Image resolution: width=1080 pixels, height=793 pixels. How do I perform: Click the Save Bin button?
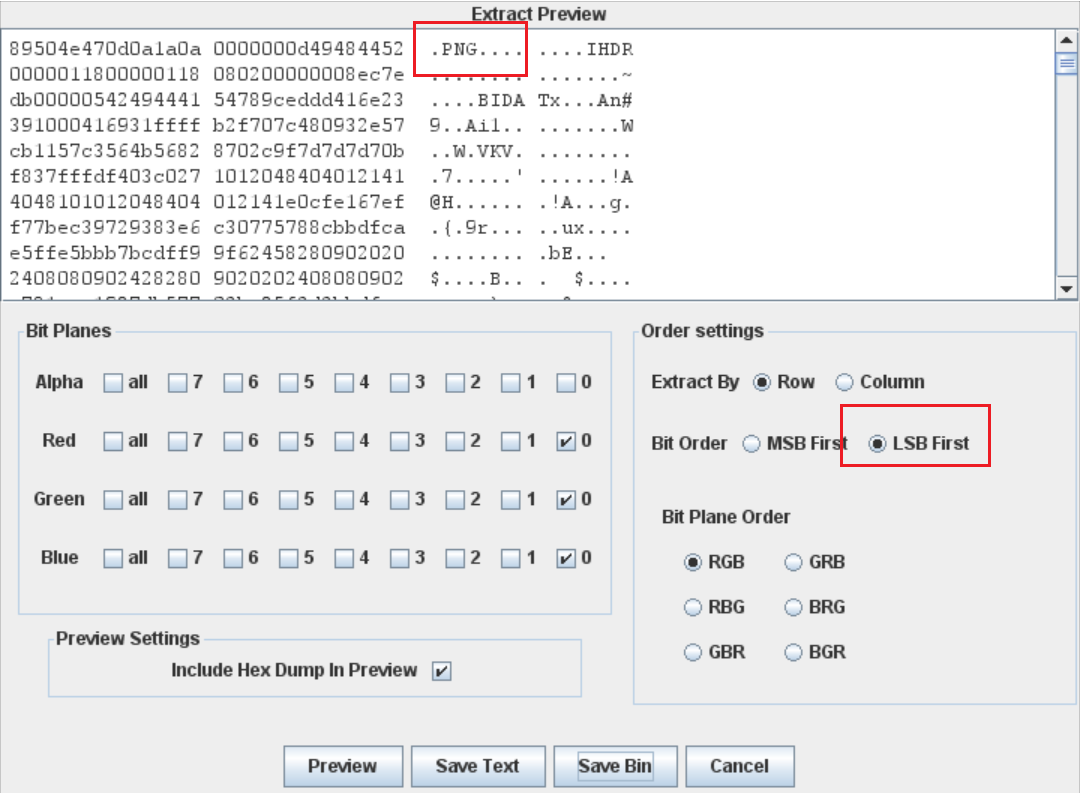coord(615,766)
